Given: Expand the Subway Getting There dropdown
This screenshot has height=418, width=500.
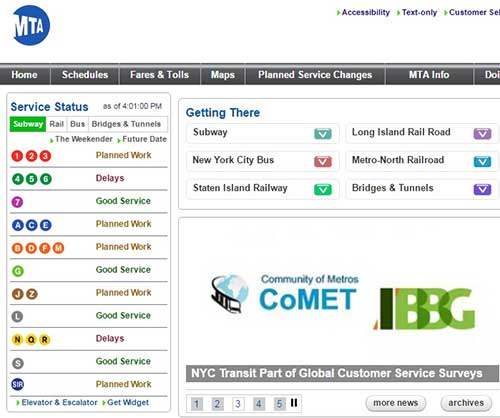Looking at the screenshot, I should 322,134.
